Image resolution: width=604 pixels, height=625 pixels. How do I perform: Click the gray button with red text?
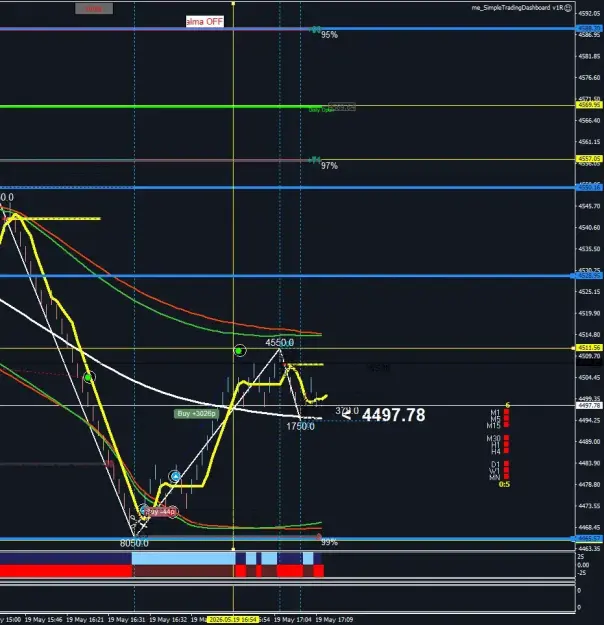pos(94,8)
